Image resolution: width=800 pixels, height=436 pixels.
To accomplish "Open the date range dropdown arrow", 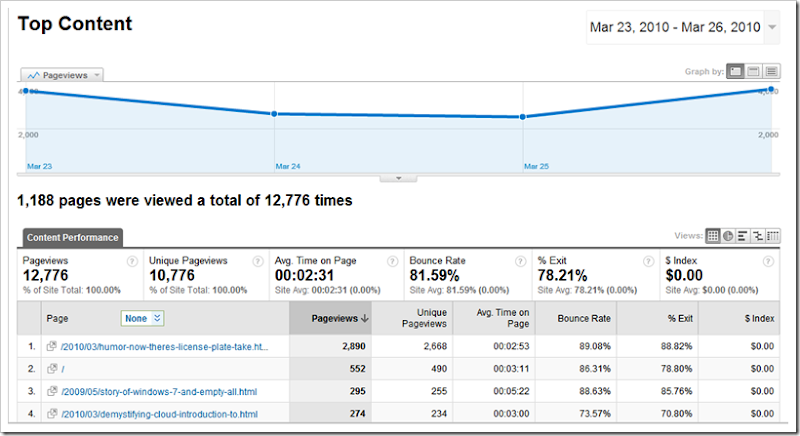I will click(772, 27).
